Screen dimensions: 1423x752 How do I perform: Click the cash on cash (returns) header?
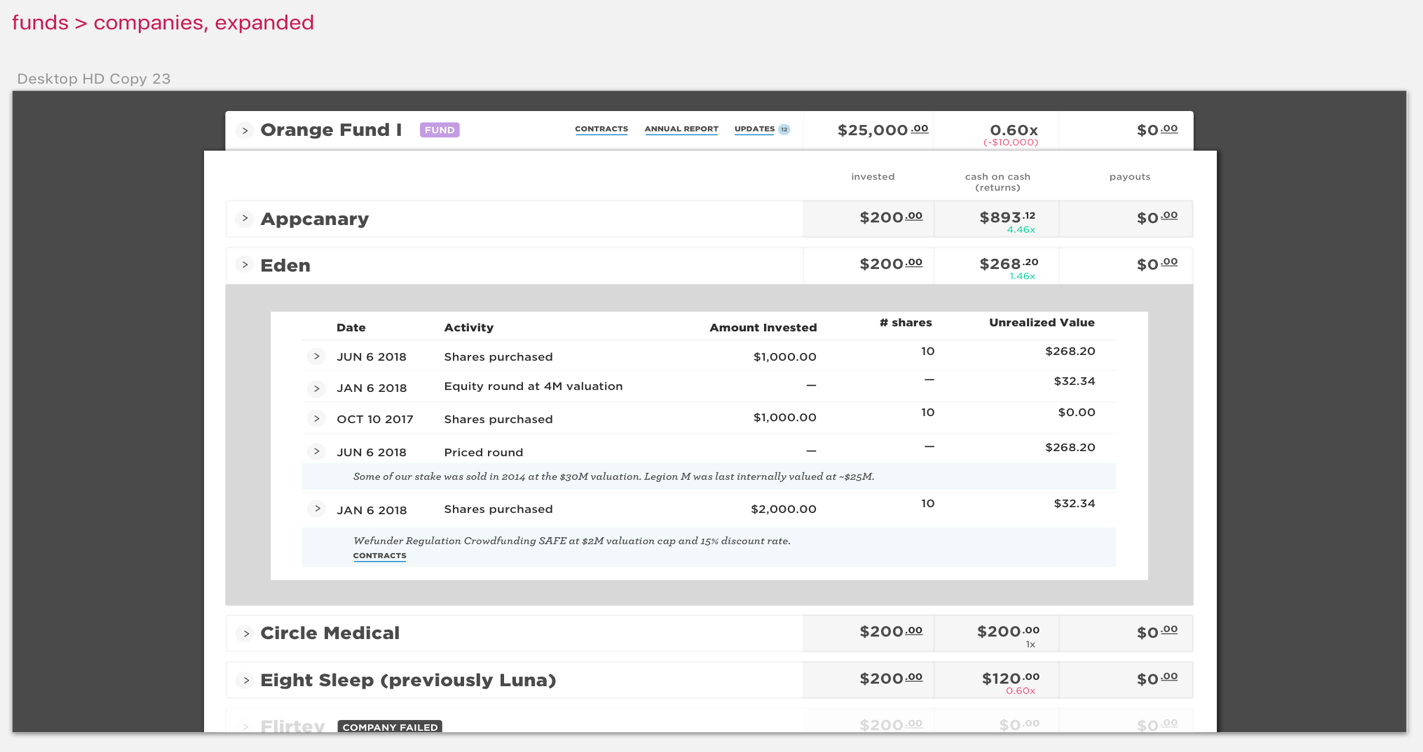pos(998,182)
